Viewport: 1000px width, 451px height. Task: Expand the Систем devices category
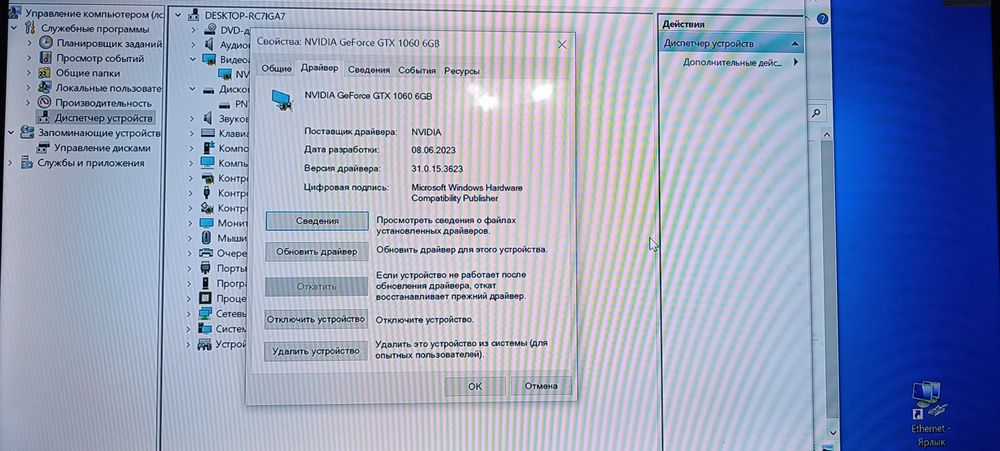(x=189, y=329)
